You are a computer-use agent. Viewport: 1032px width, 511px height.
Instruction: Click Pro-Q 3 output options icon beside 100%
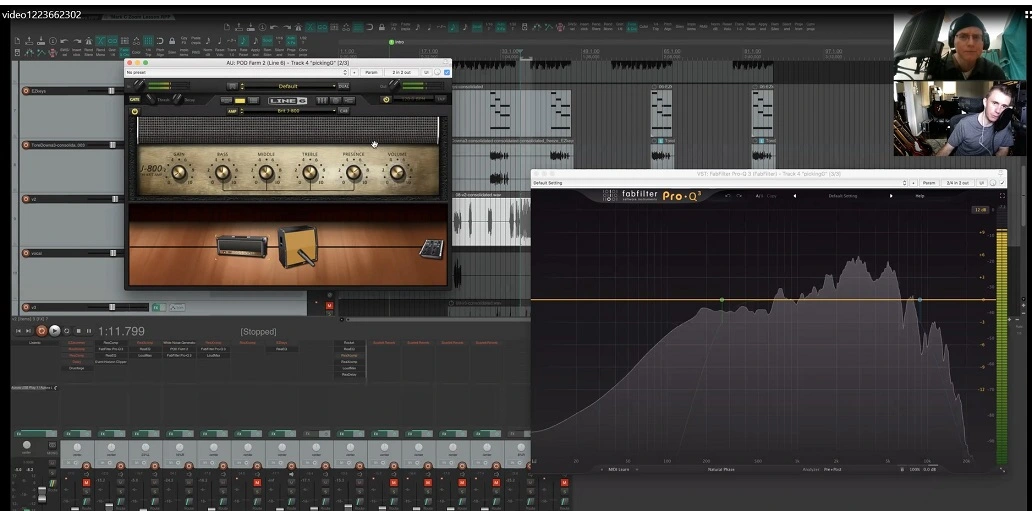(x=902, y=470)
